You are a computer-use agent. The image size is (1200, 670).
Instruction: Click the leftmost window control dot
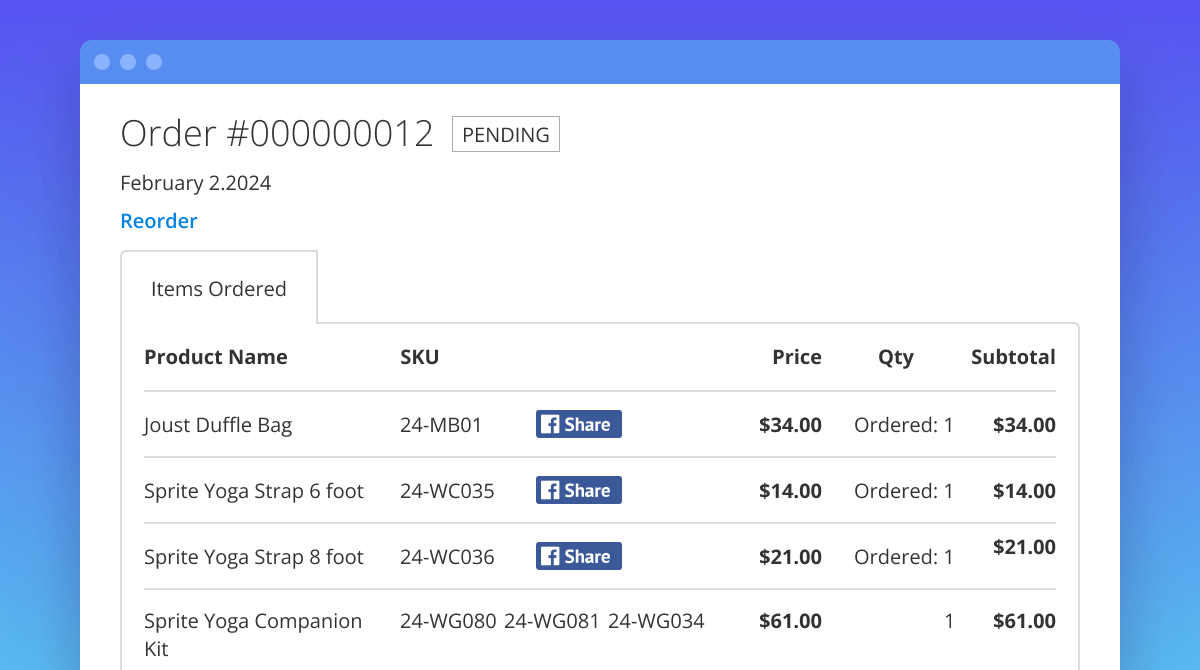[102, 62]
